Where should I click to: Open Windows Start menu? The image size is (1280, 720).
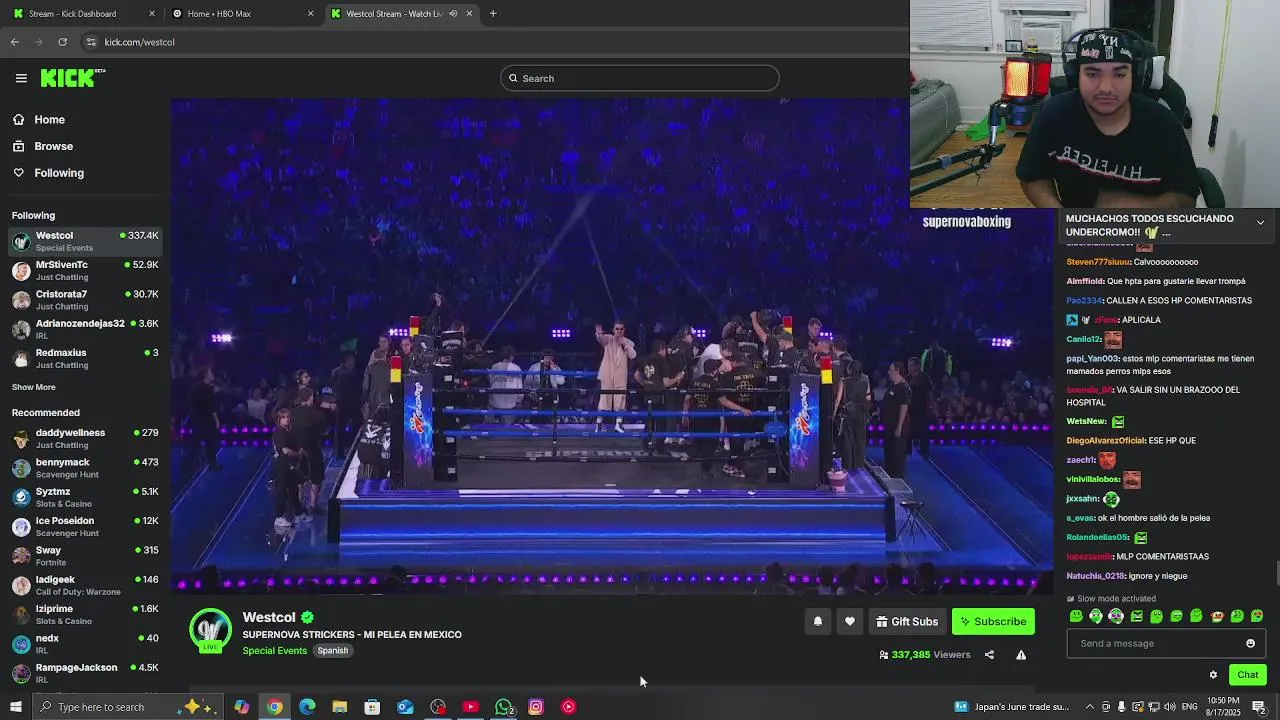tap(15, 707)
